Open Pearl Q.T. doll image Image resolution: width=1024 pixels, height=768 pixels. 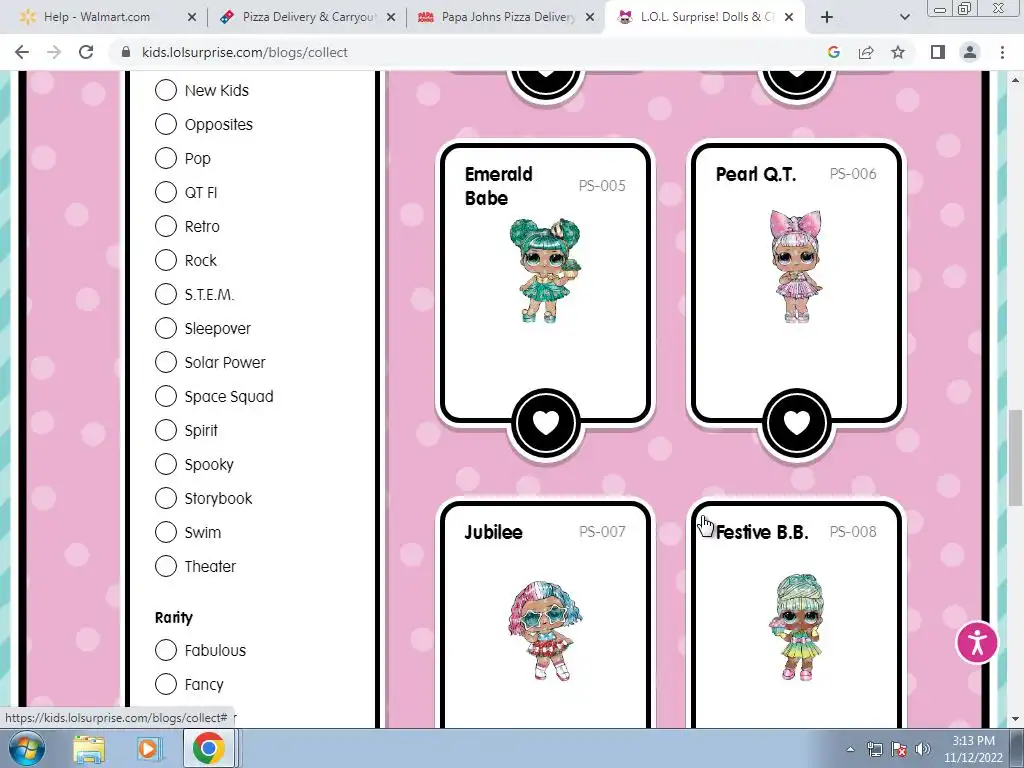click(796, 266)
